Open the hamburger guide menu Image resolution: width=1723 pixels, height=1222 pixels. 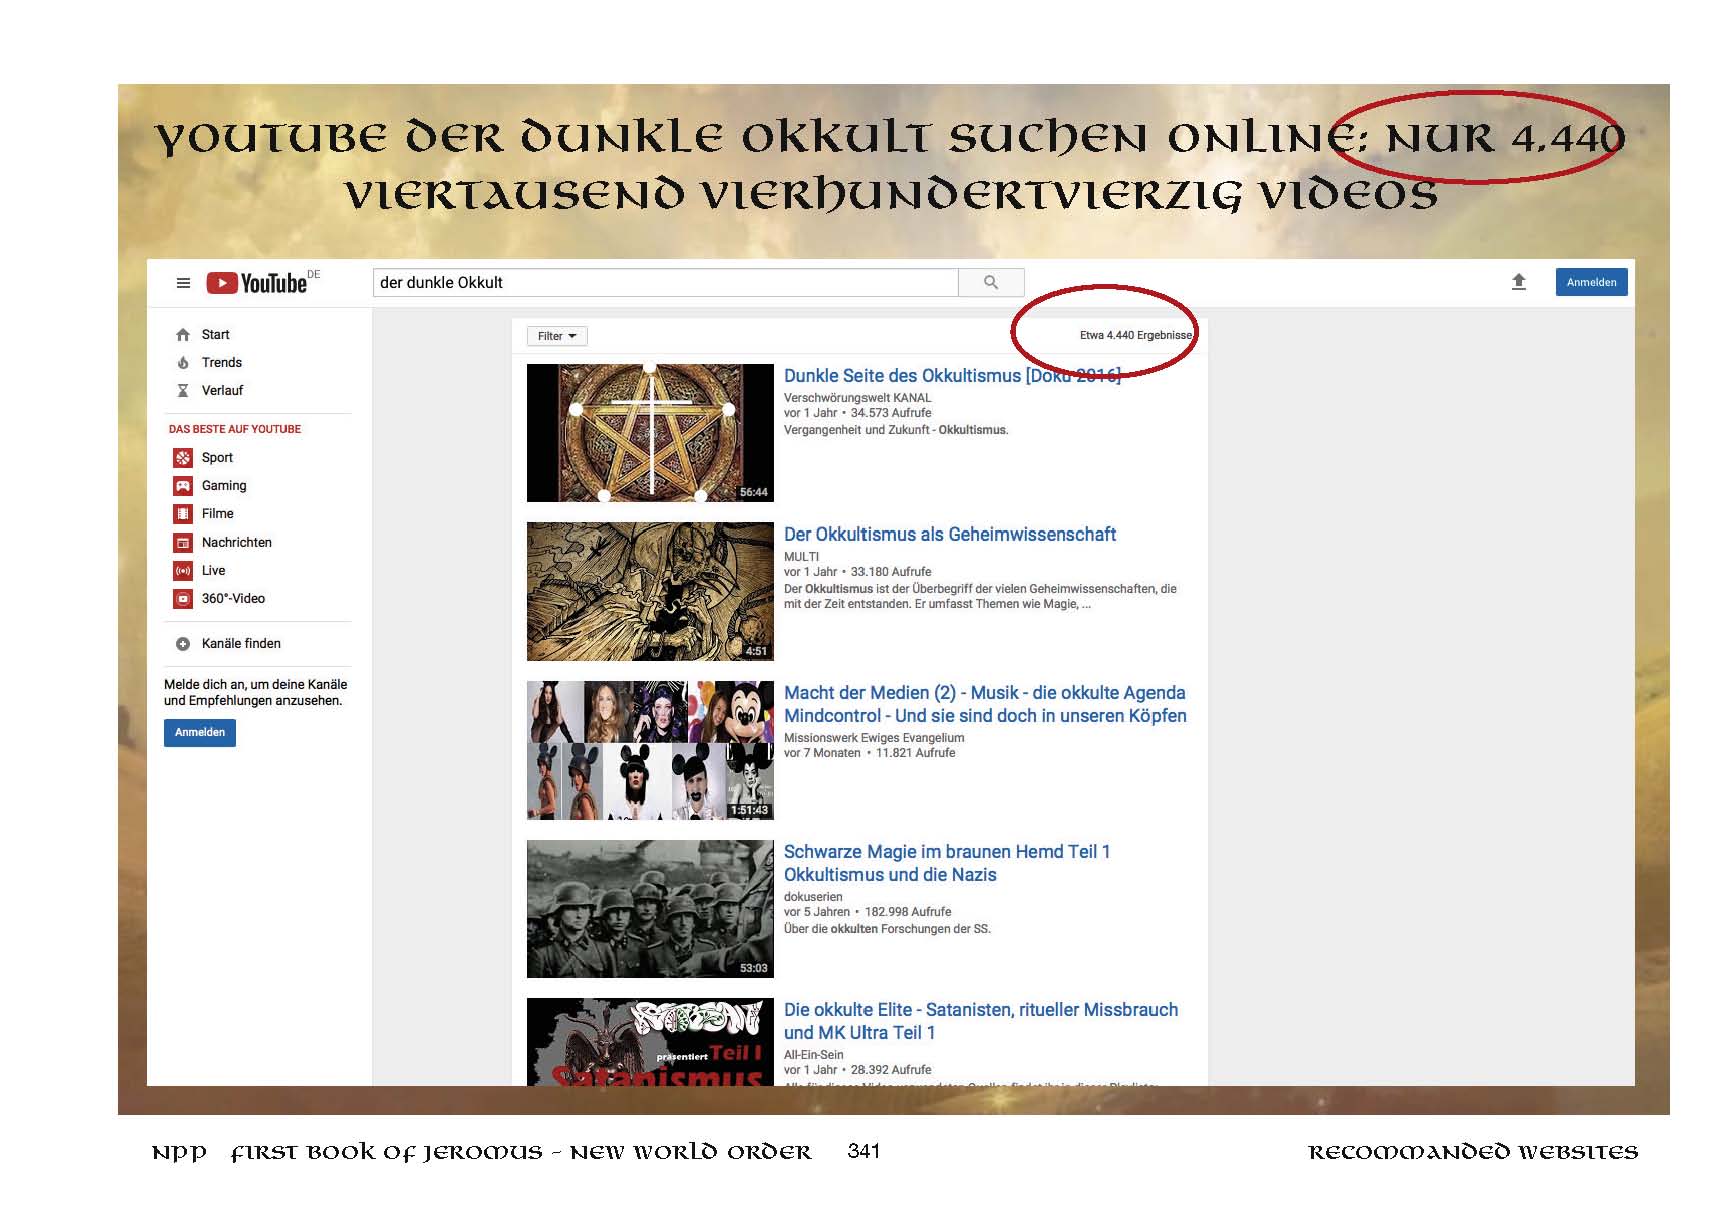(183, 283)
